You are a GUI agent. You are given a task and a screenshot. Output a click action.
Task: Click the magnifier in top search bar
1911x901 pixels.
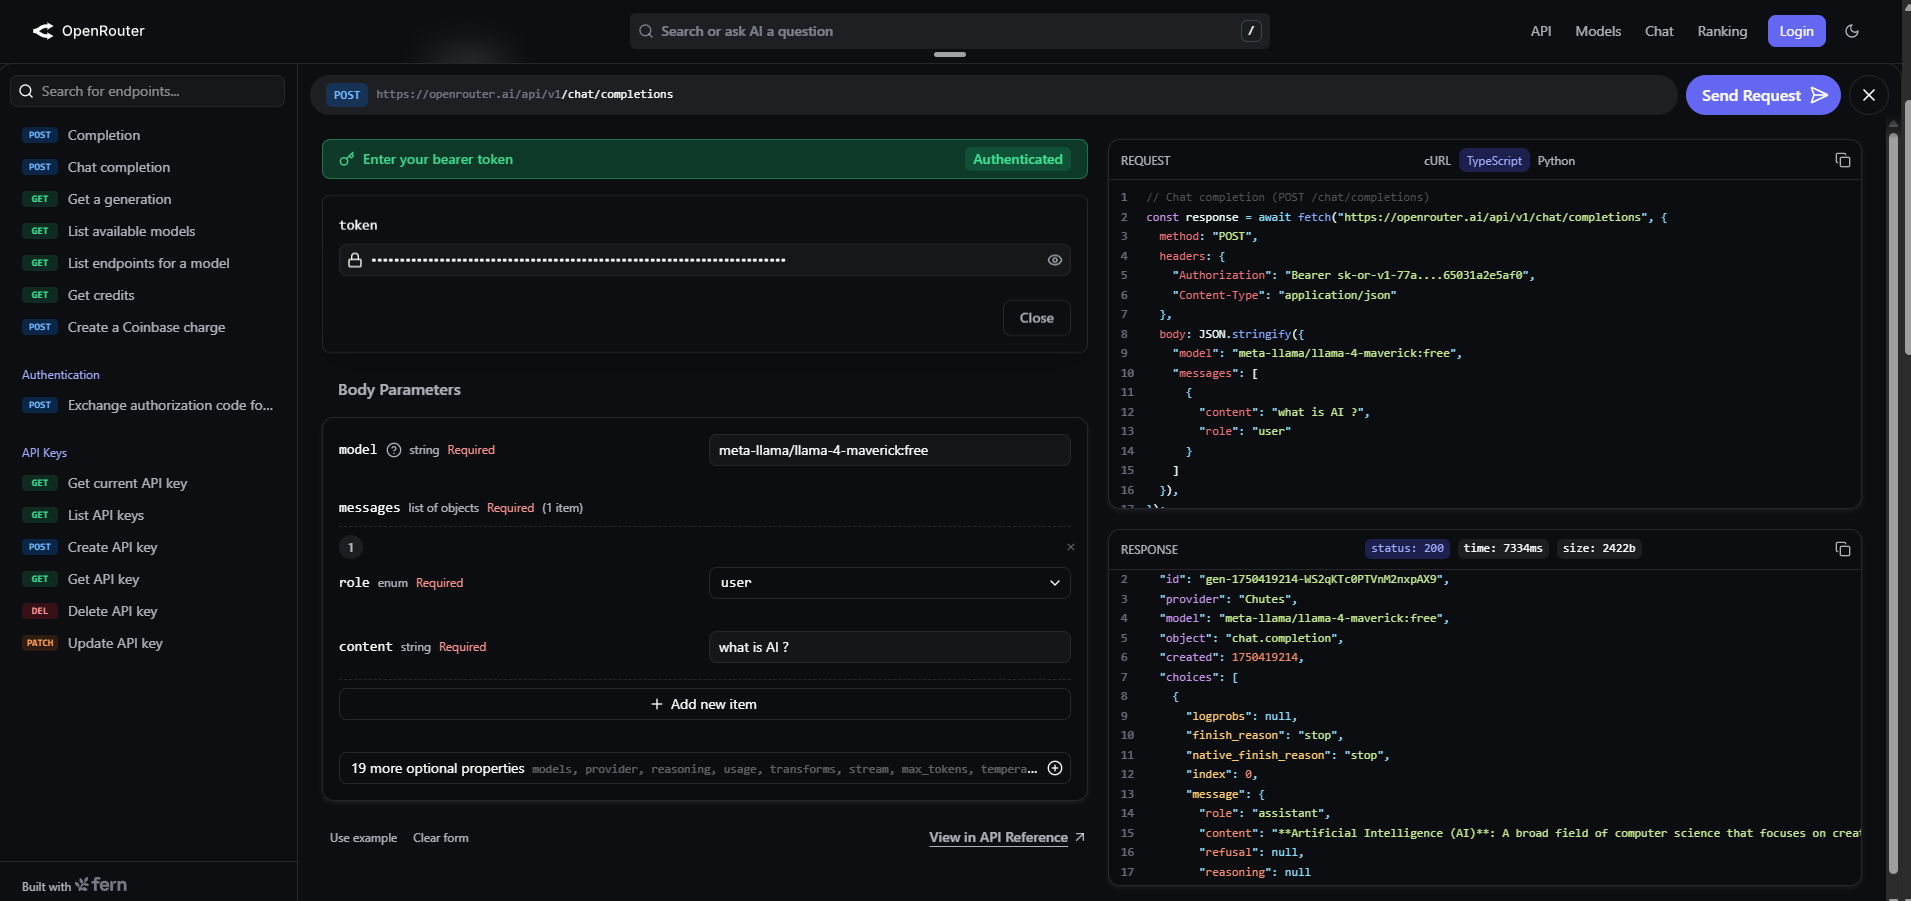click(x=646, y=31)
